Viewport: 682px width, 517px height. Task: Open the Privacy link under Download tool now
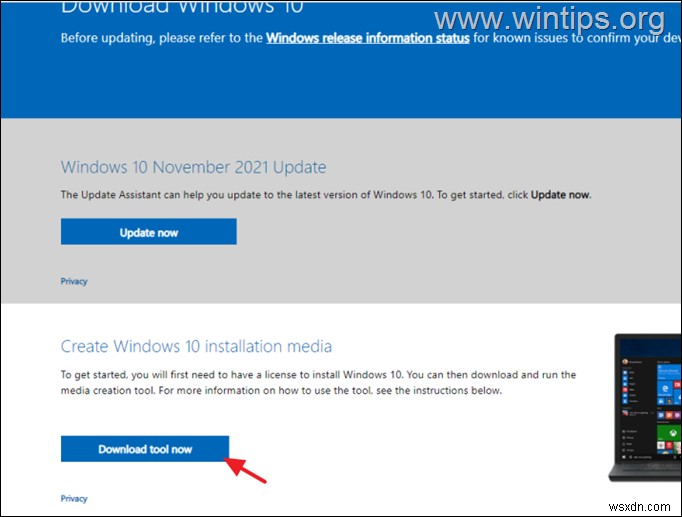click(x=74, y=499)
